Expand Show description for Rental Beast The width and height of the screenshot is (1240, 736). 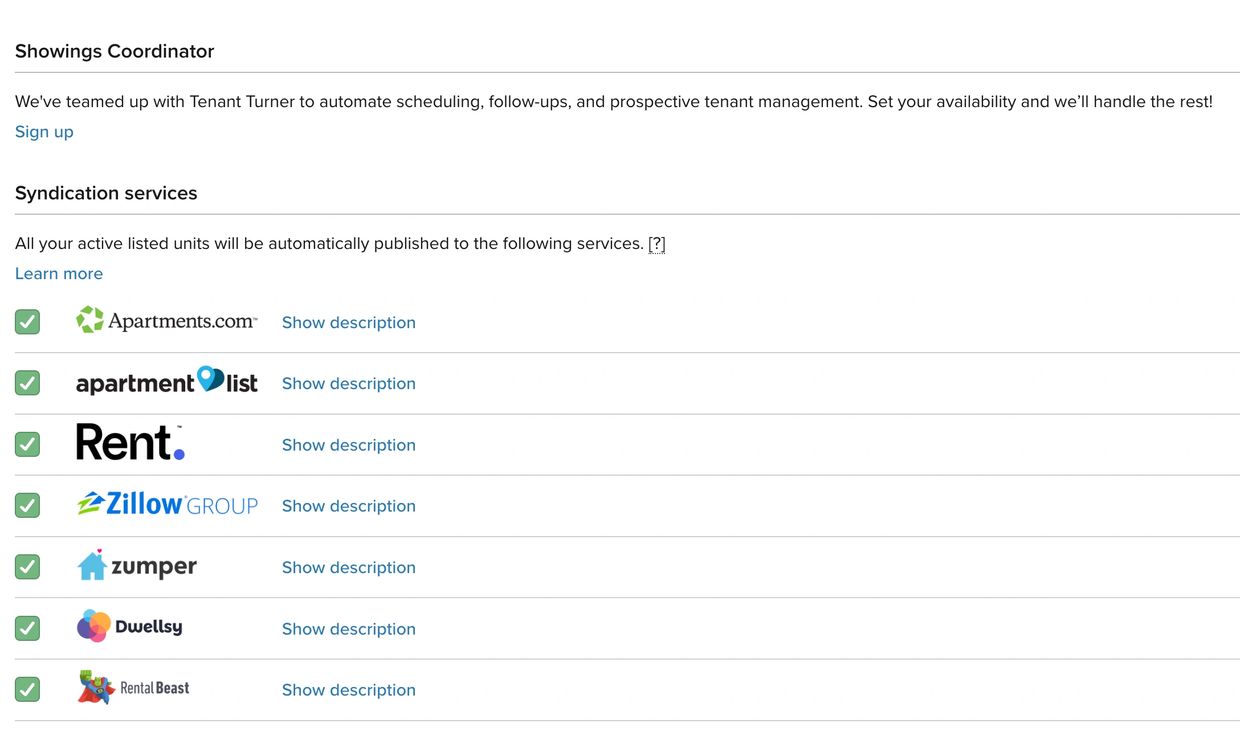click(348, 690)
